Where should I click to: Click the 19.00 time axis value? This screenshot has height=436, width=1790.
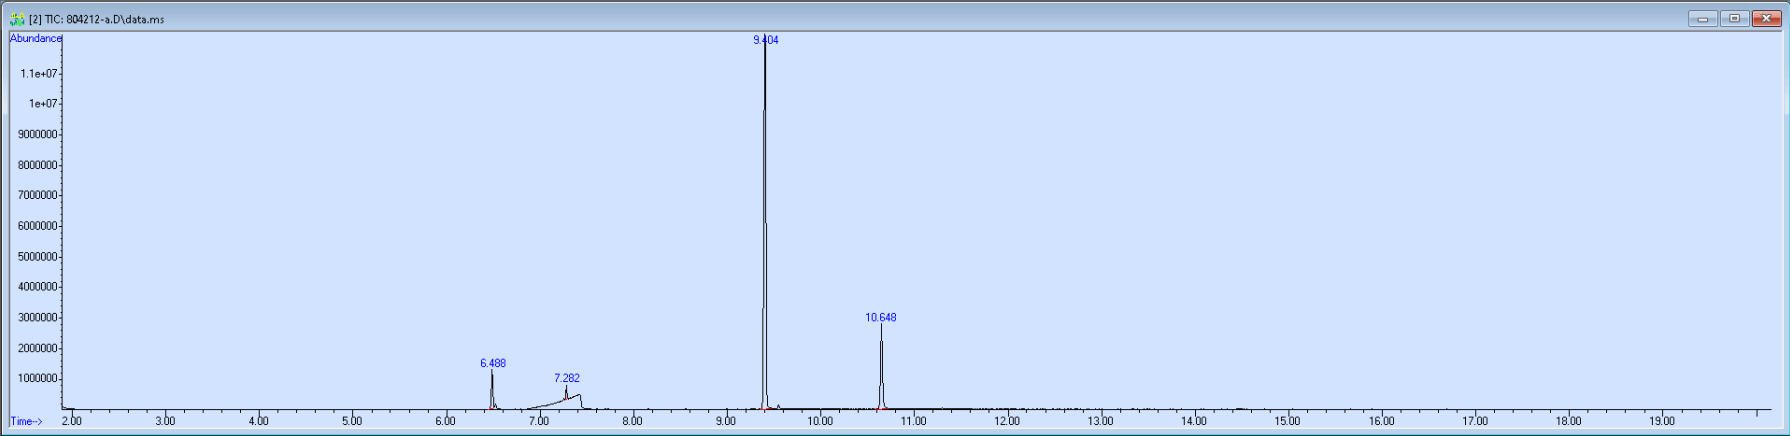[1662, 422]
